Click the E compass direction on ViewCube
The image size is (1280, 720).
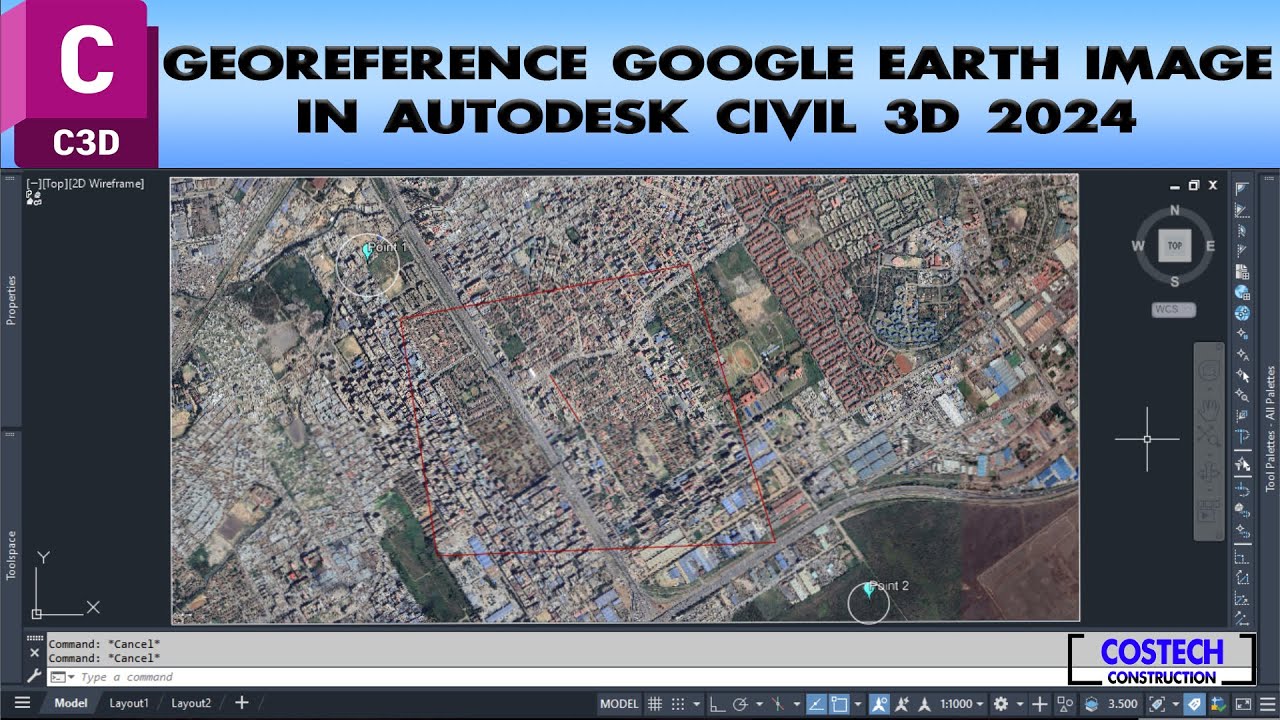[1210, 246]
